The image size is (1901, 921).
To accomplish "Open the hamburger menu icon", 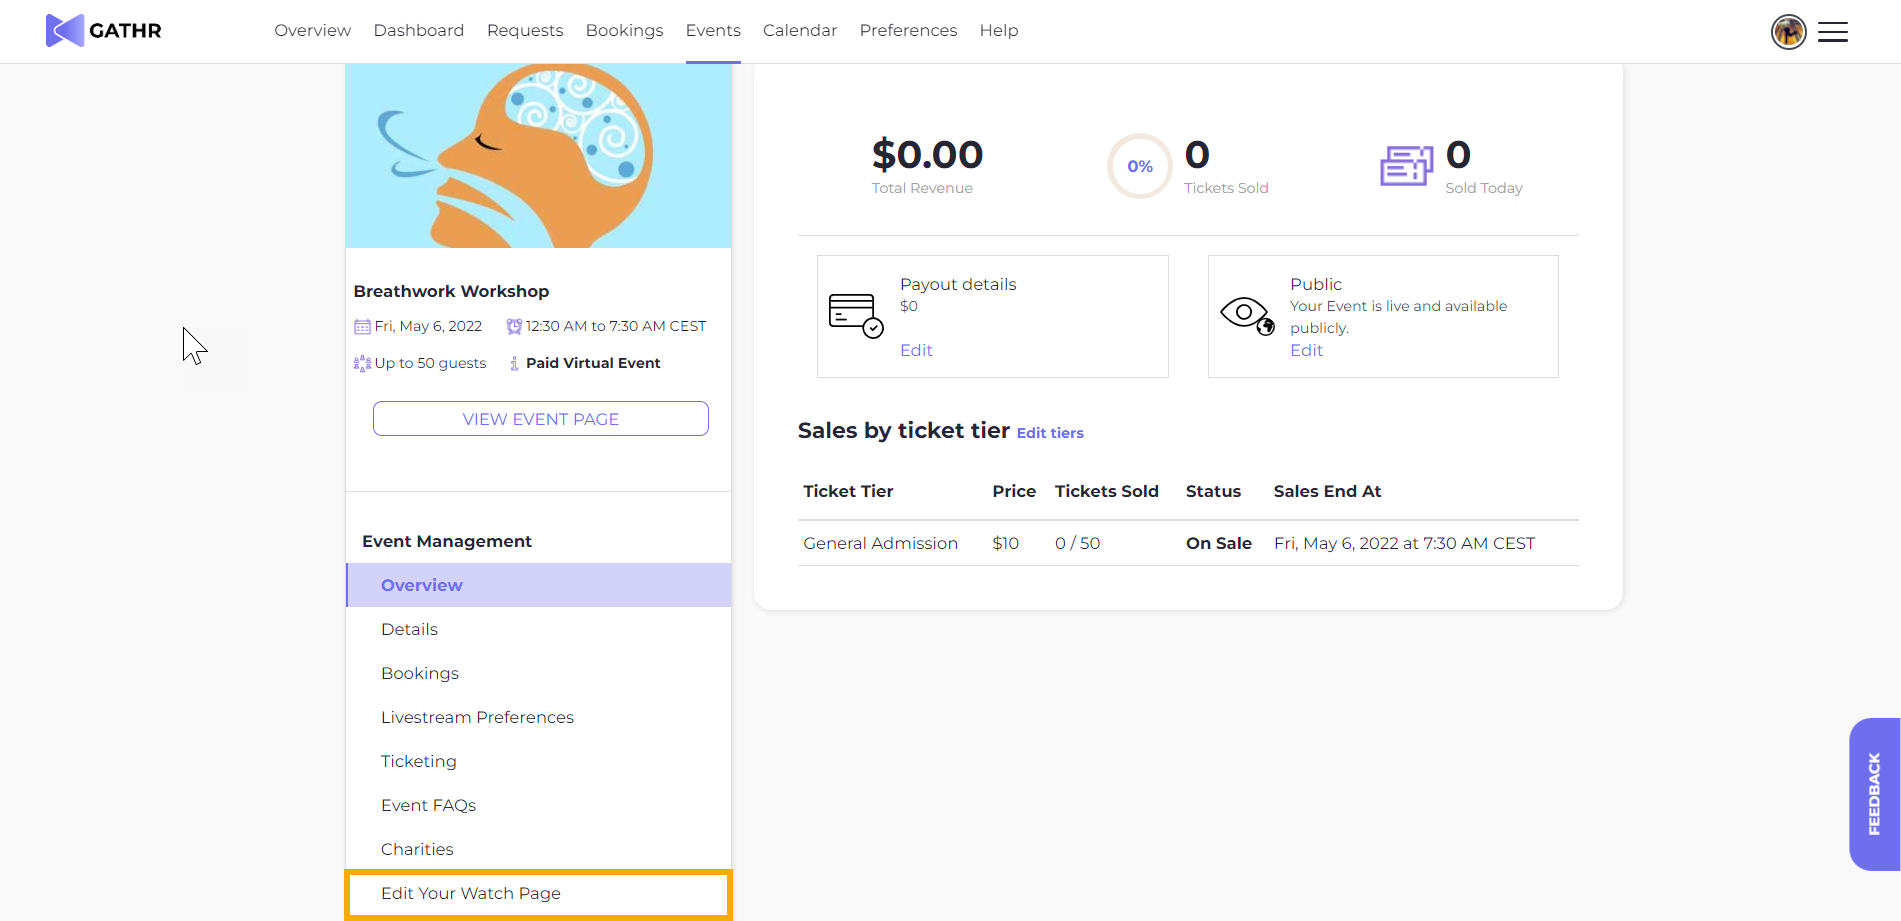I will point(1832,32).
